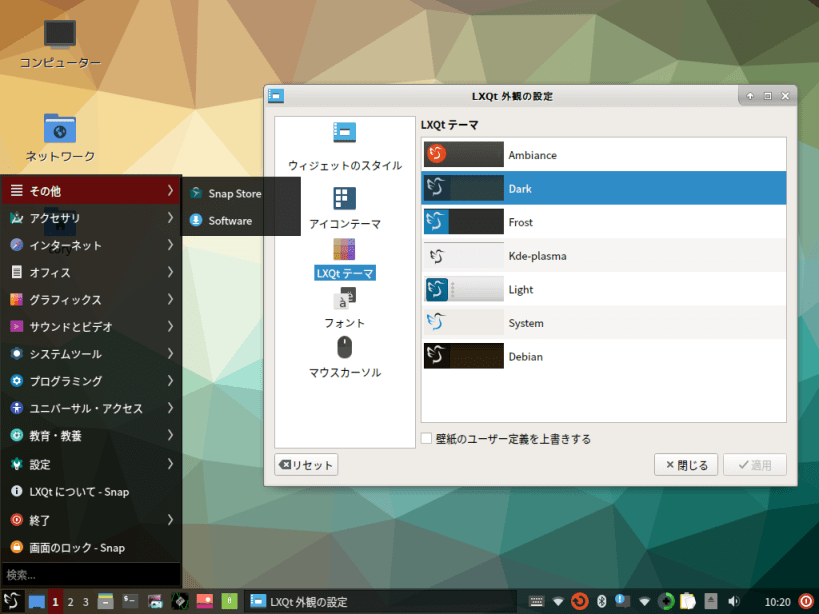Switch to virtual desktop 3
819x614 pixels.
[x=86, y=602]
